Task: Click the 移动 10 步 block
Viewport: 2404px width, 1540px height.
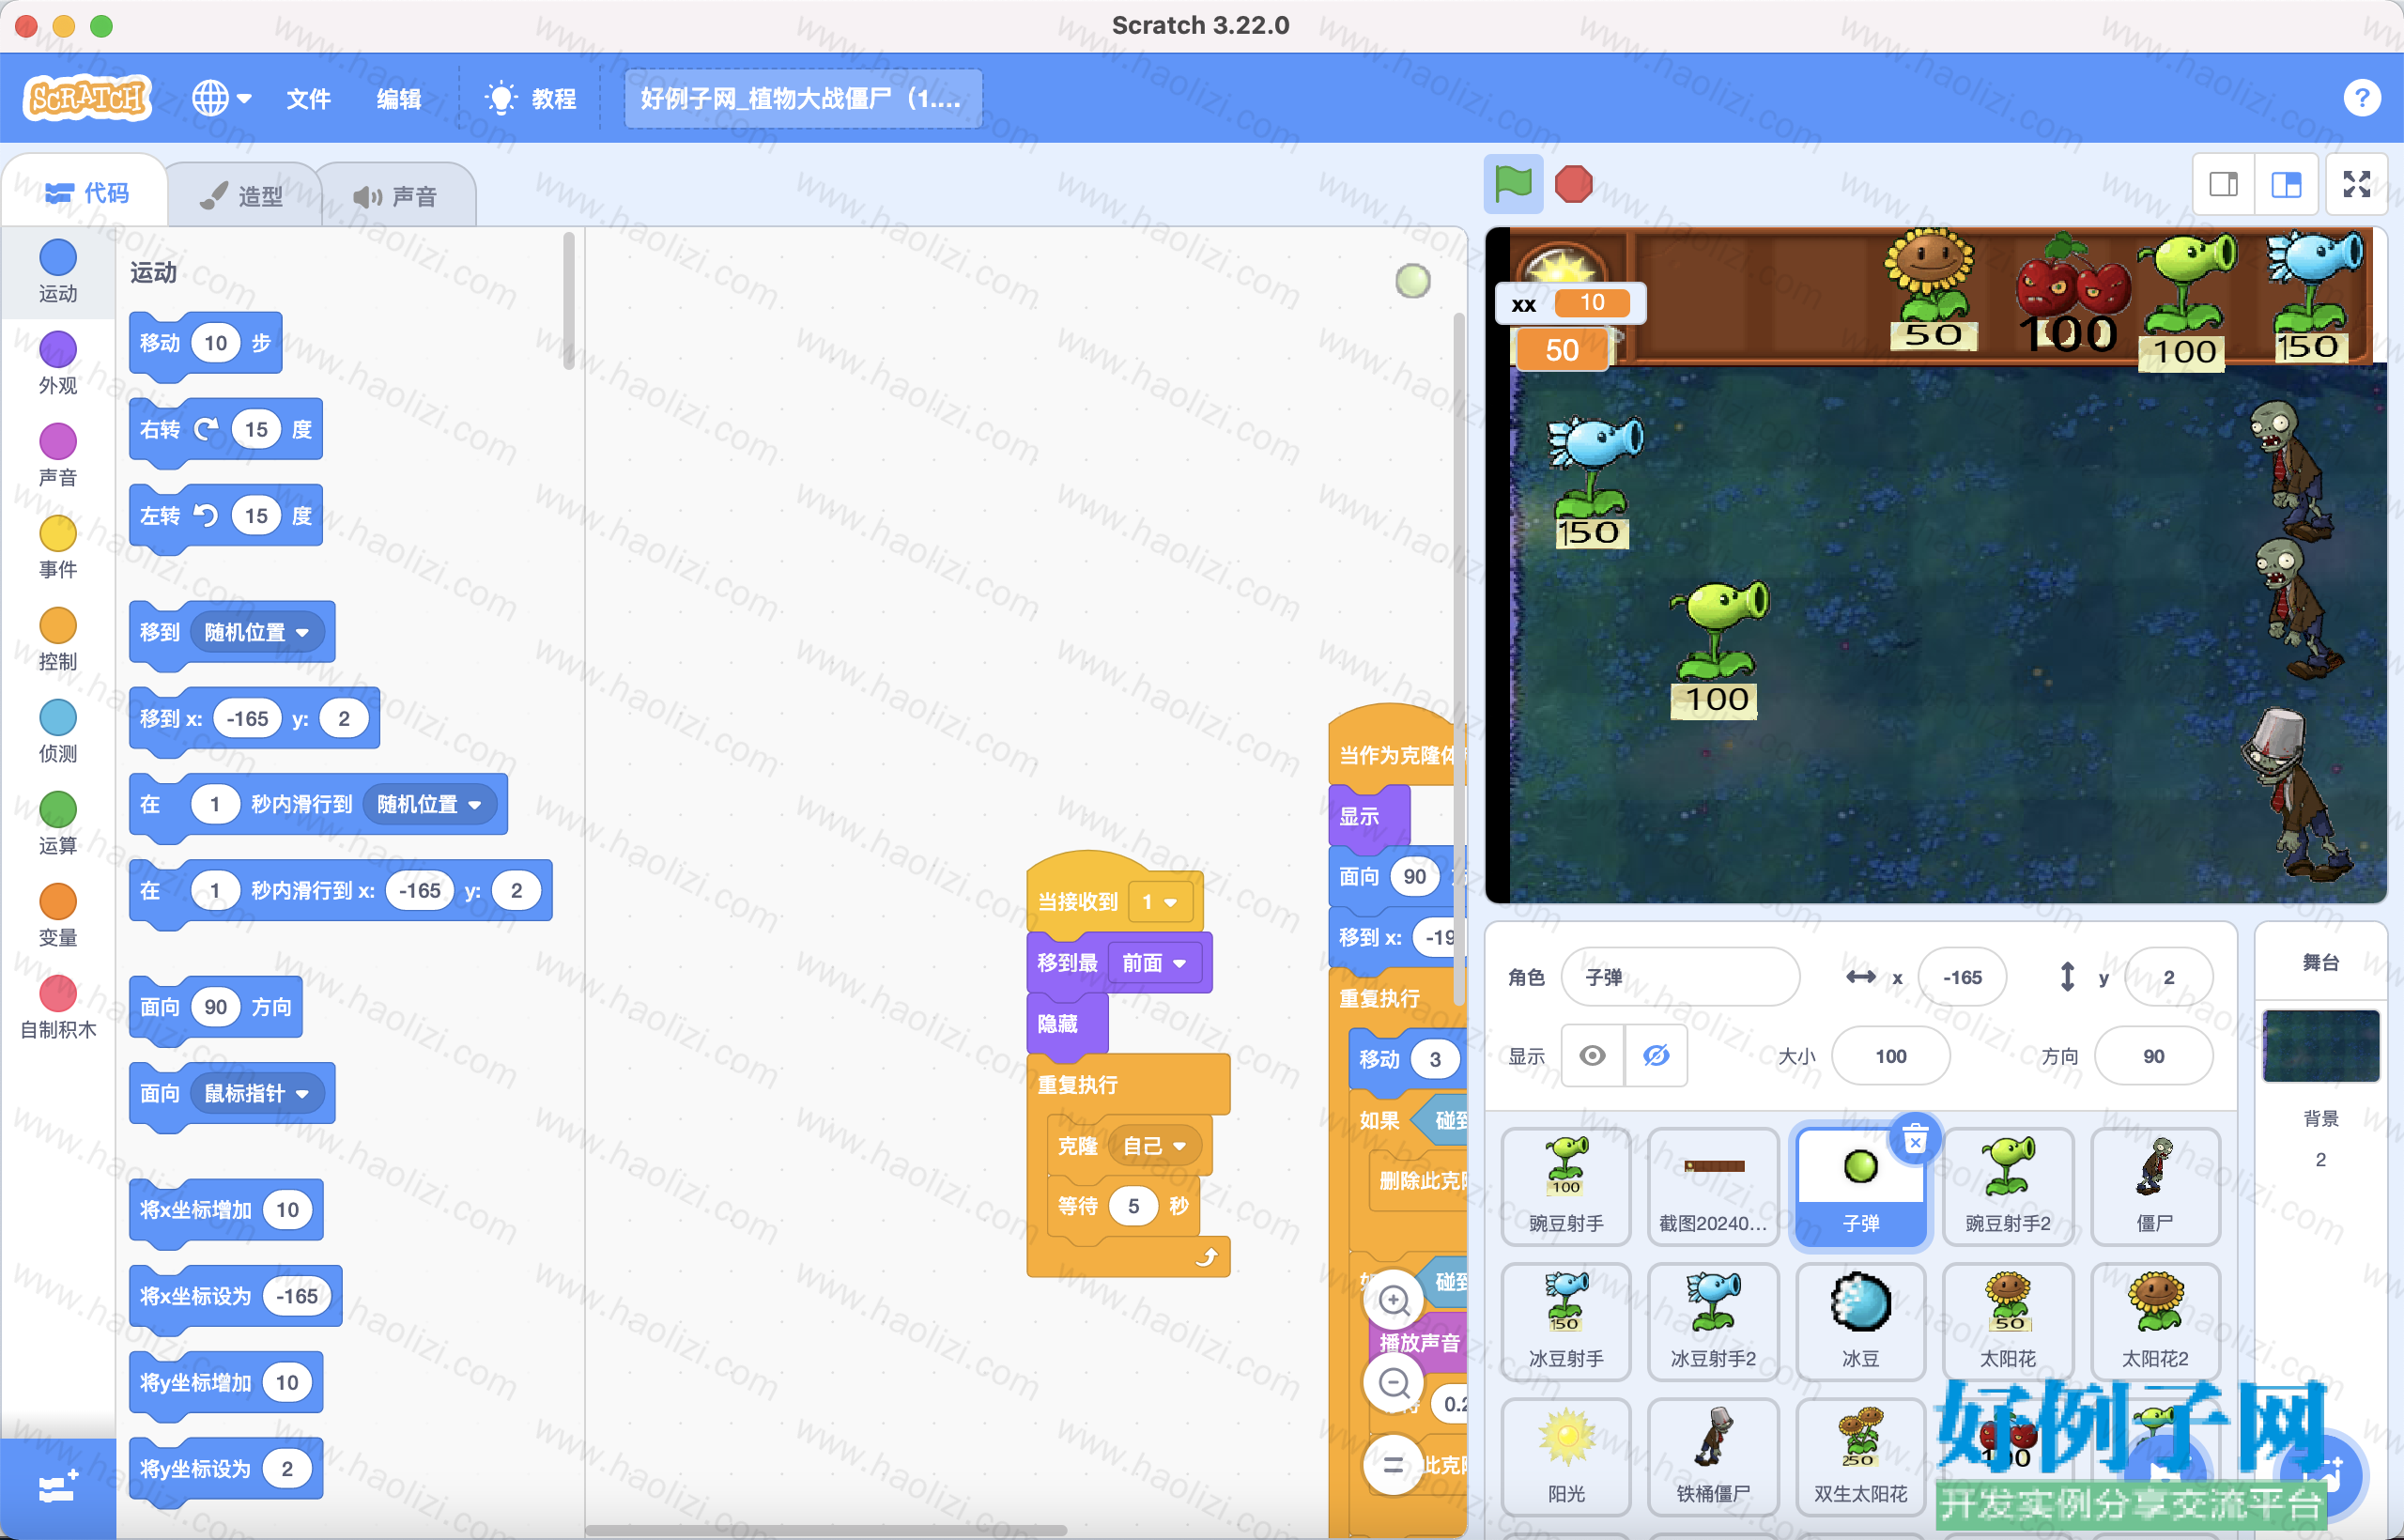Action: pyautogui.click(x=205, y=344)
